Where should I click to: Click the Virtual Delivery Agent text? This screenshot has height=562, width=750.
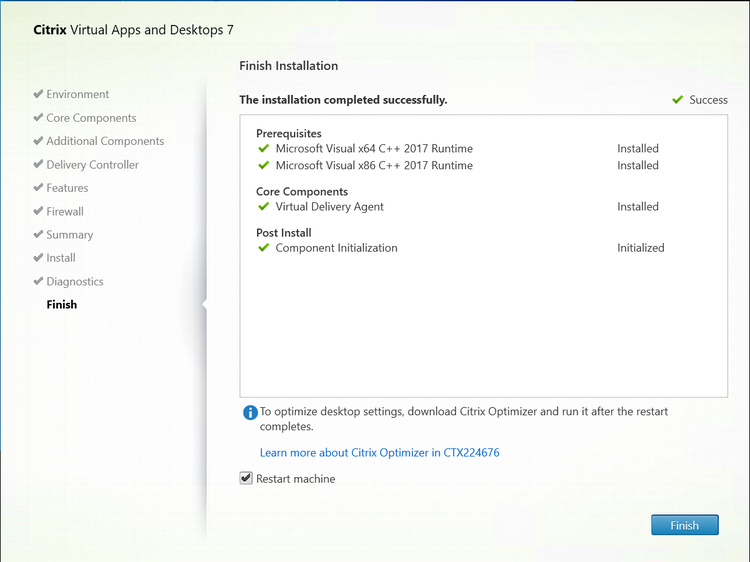click(330, 207)
